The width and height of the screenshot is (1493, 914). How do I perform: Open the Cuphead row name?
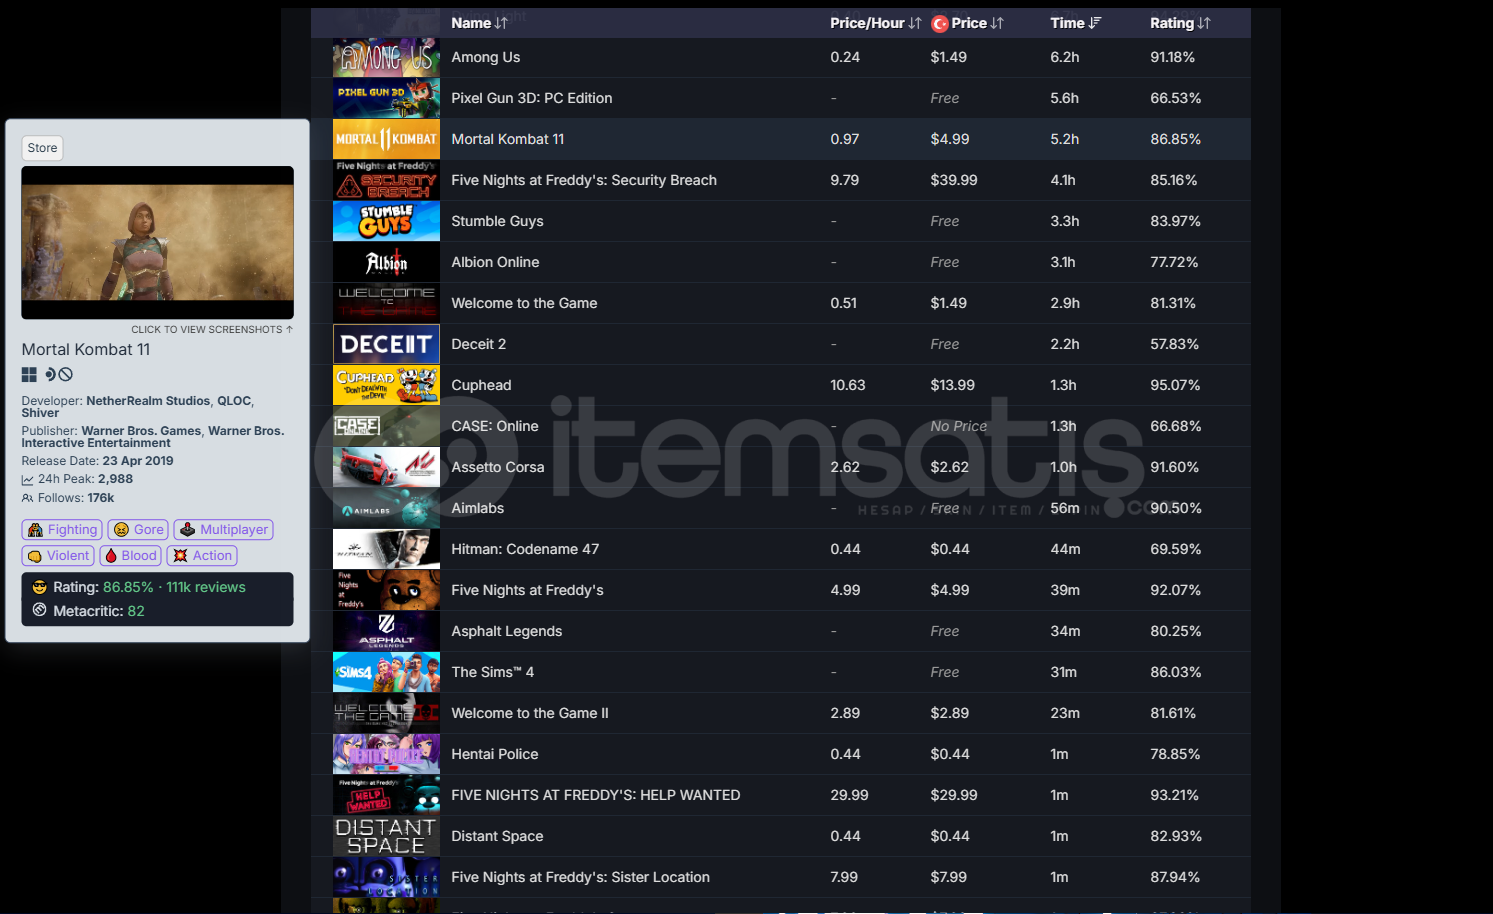click(481, 385)
